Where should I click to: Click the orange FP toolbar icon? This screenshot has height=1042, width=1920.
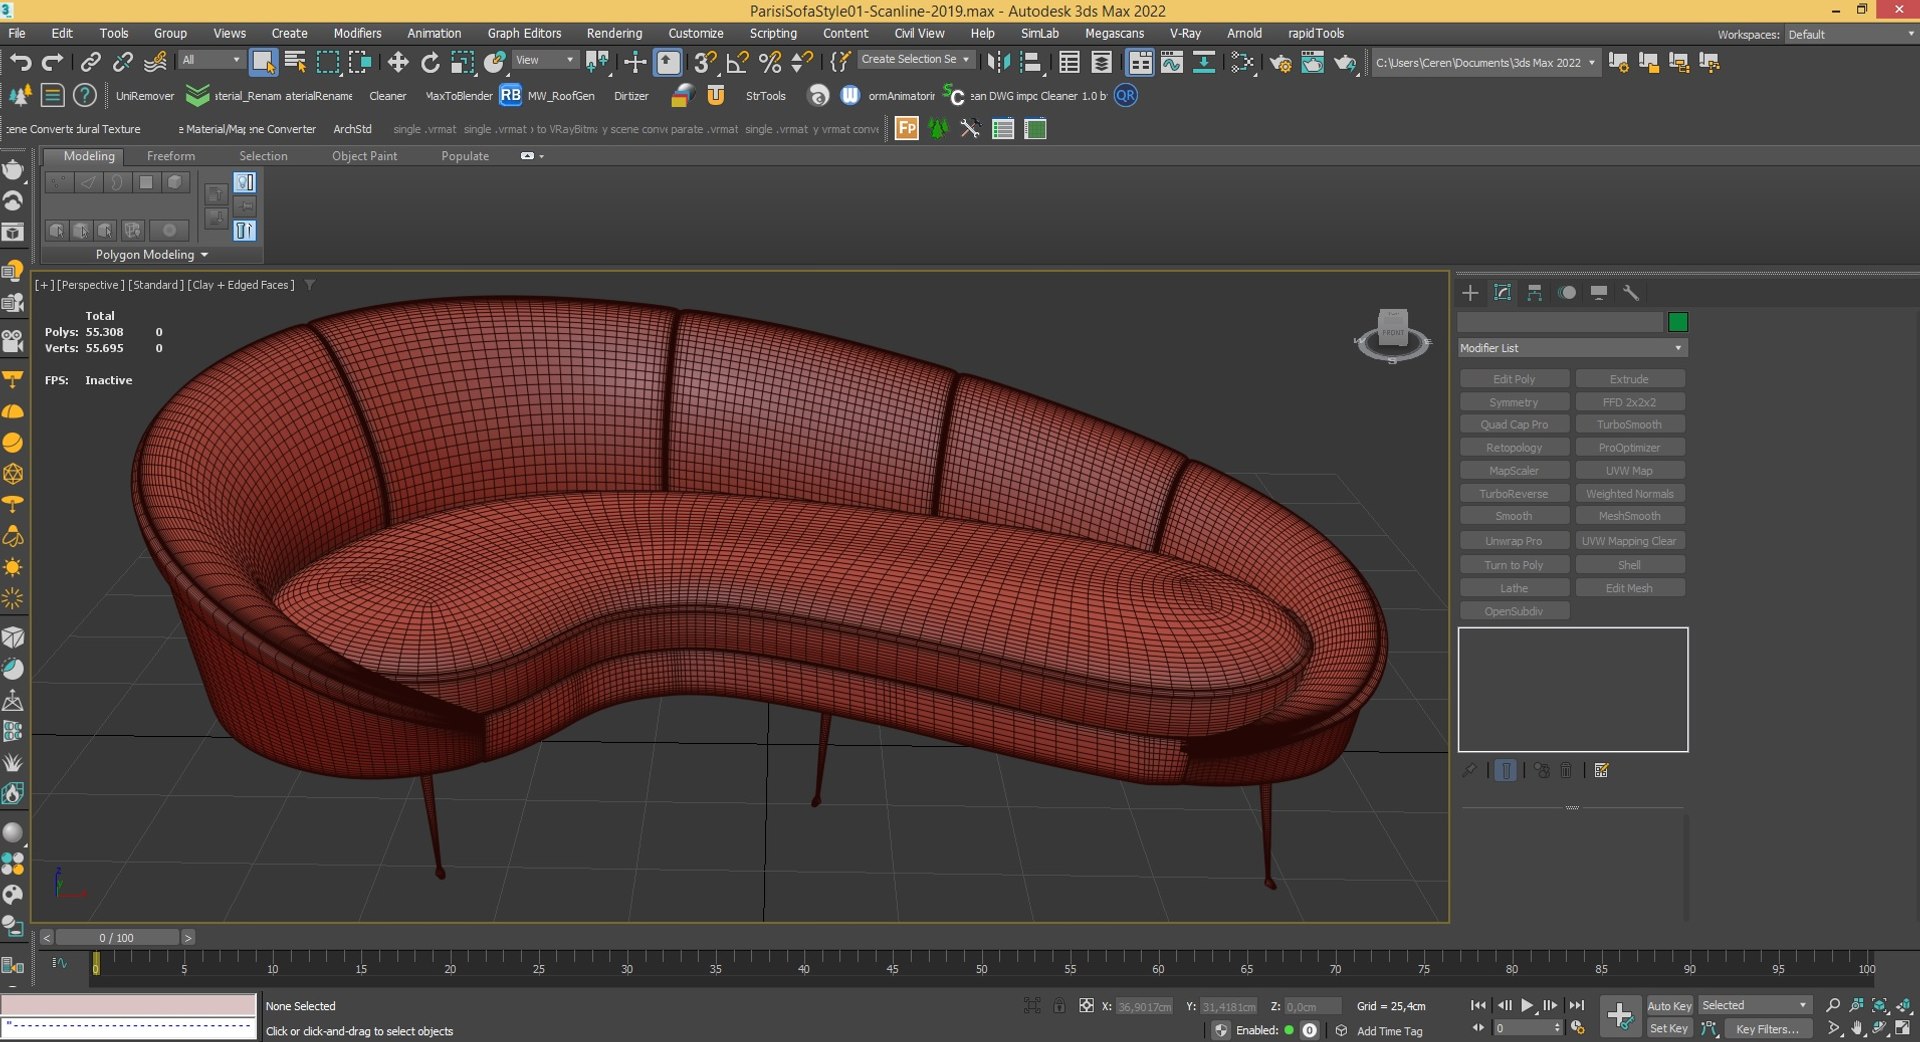(x=906, y=128)
